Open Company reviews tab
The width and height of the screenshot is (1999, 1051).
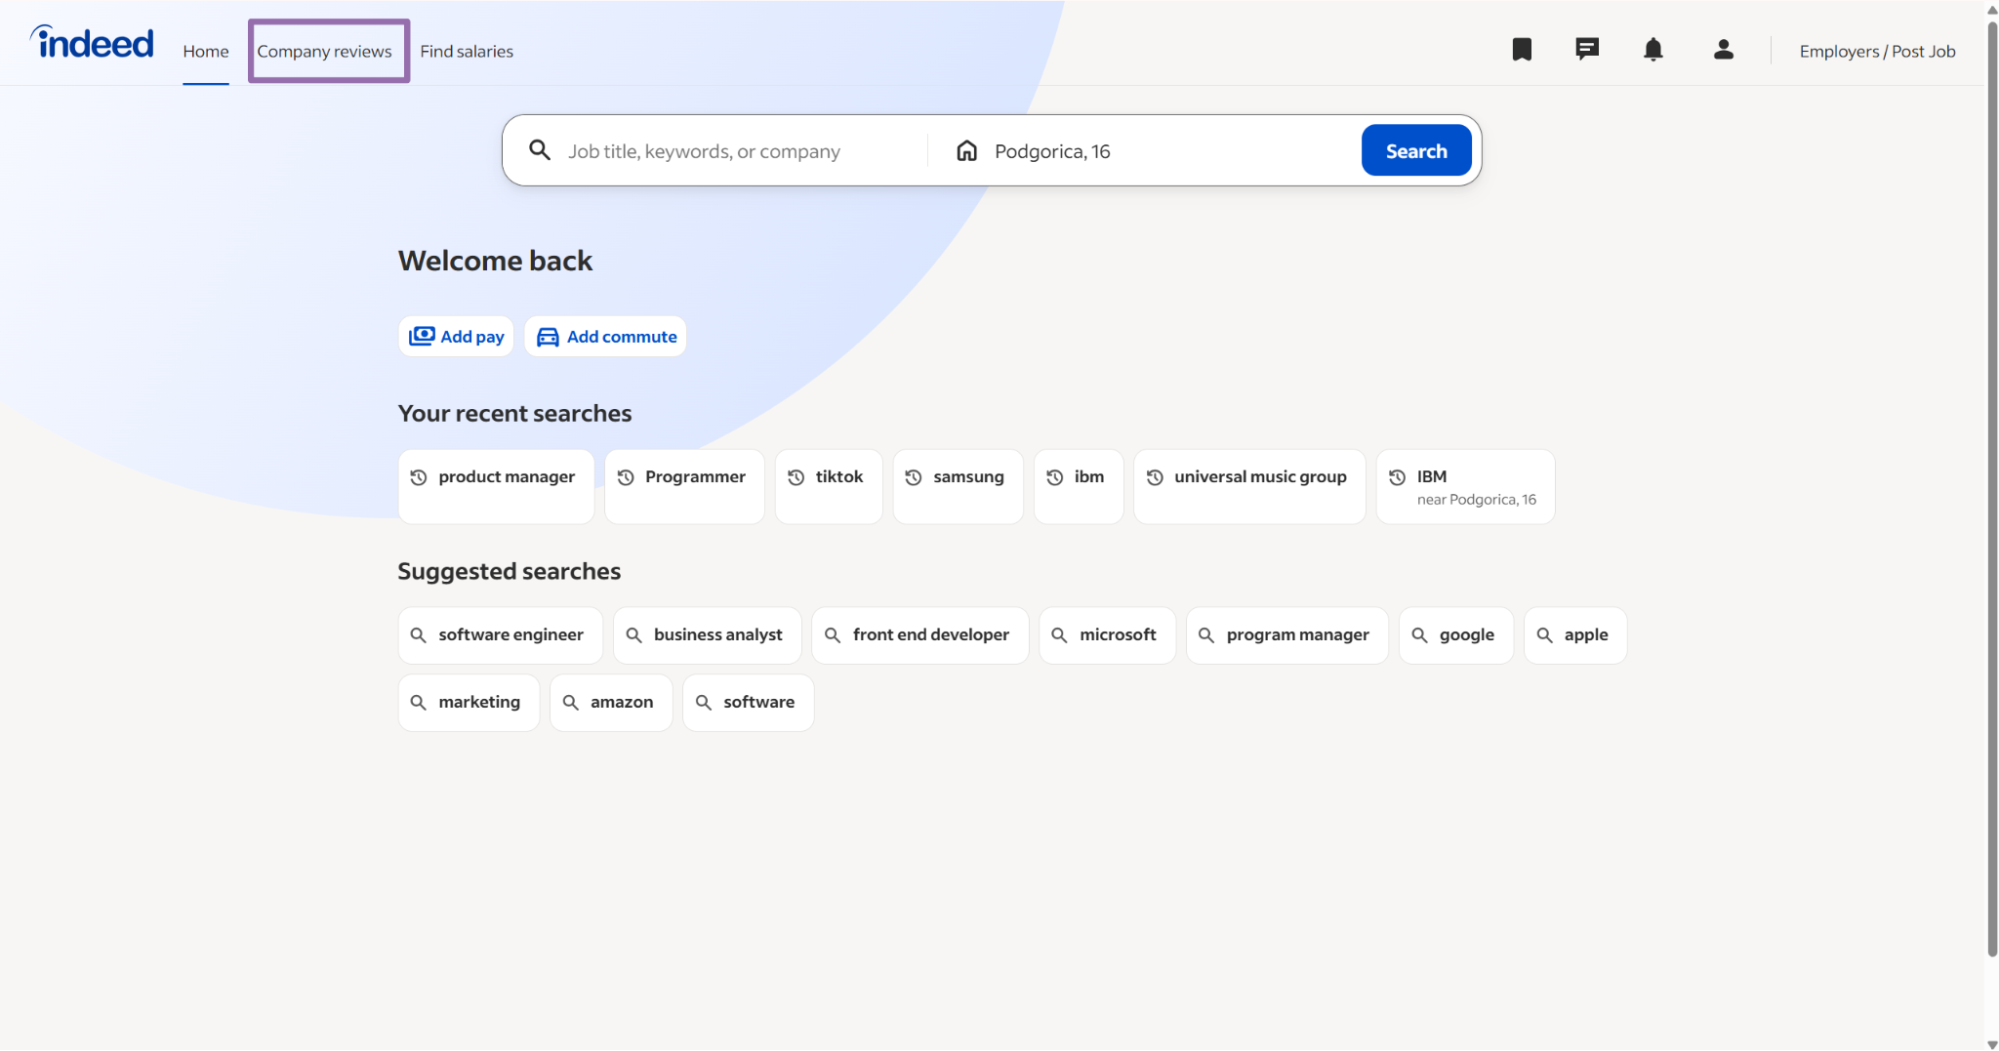click(x=324, y=51)
